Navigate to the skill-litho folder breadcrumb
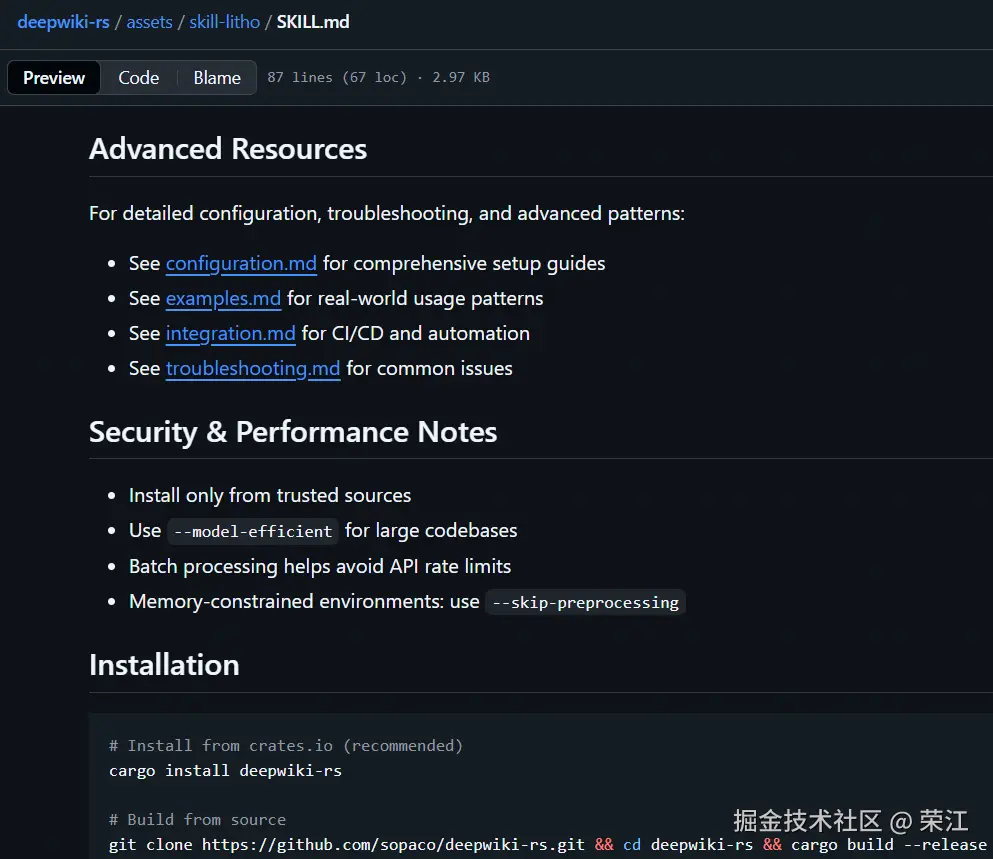This screenshot has height=859, width=993. tap(226, 21)
